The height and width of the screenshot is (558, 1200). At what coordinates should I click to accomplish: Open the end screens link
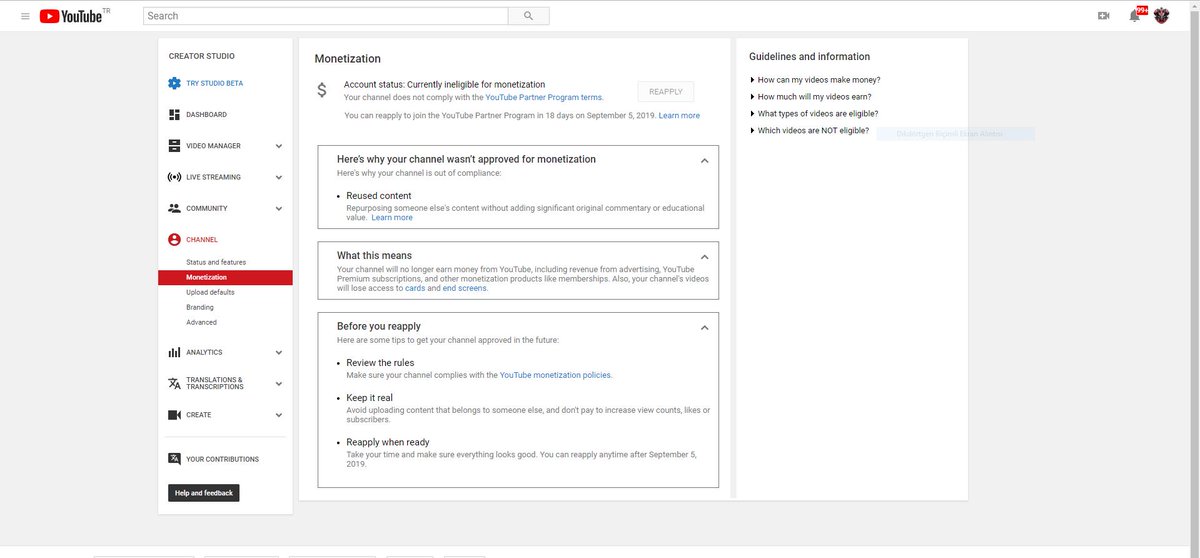tap(465, 288)
